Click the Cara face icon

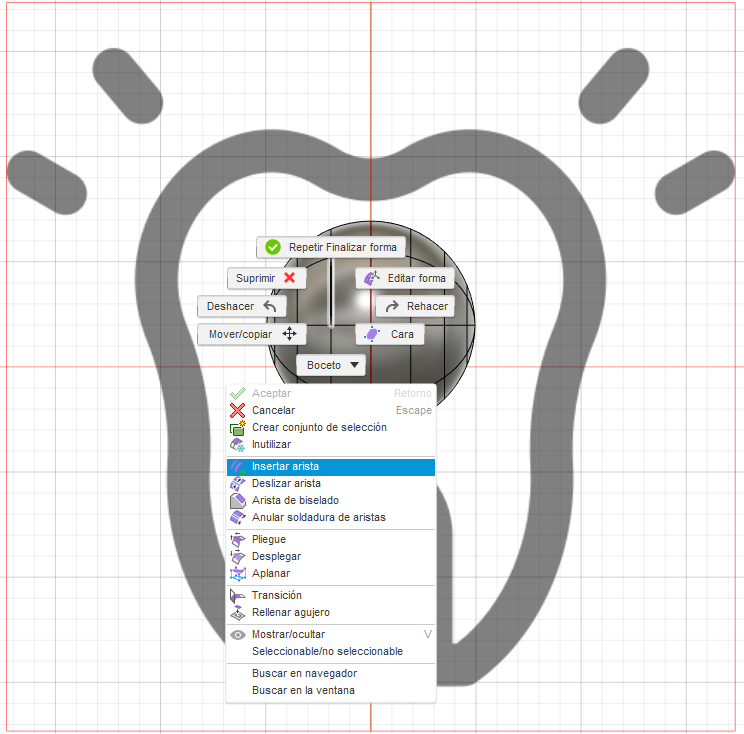[x=372, y=334]
